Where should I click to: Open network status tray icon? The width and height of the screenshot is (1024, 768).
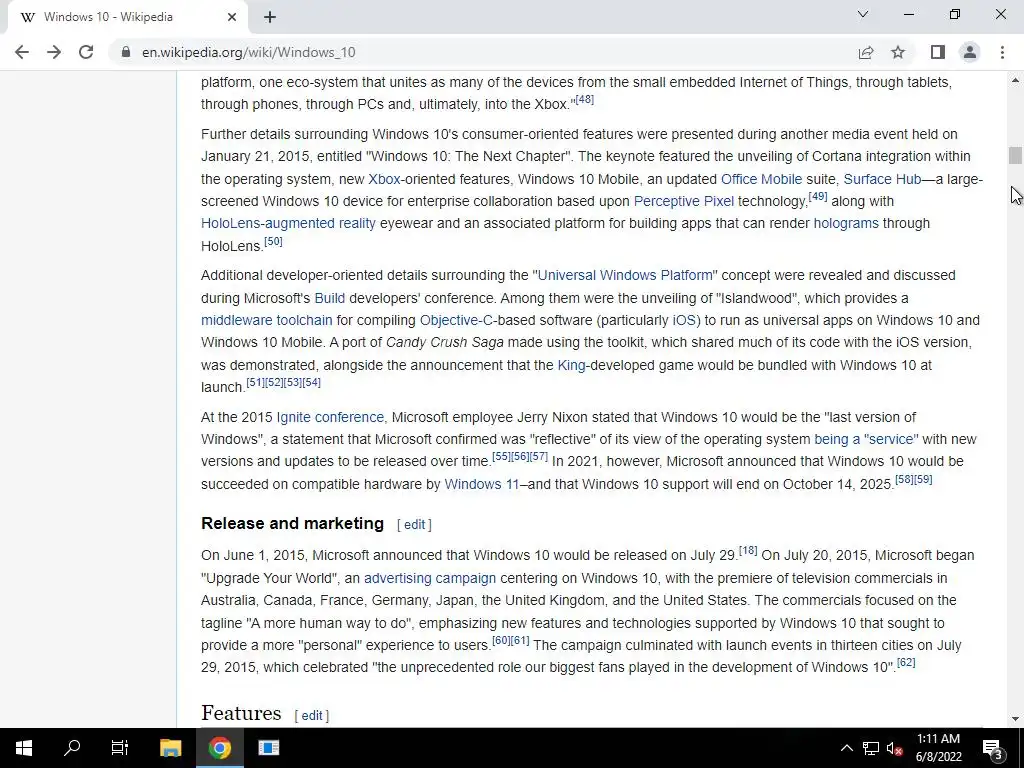coord(871,748)
